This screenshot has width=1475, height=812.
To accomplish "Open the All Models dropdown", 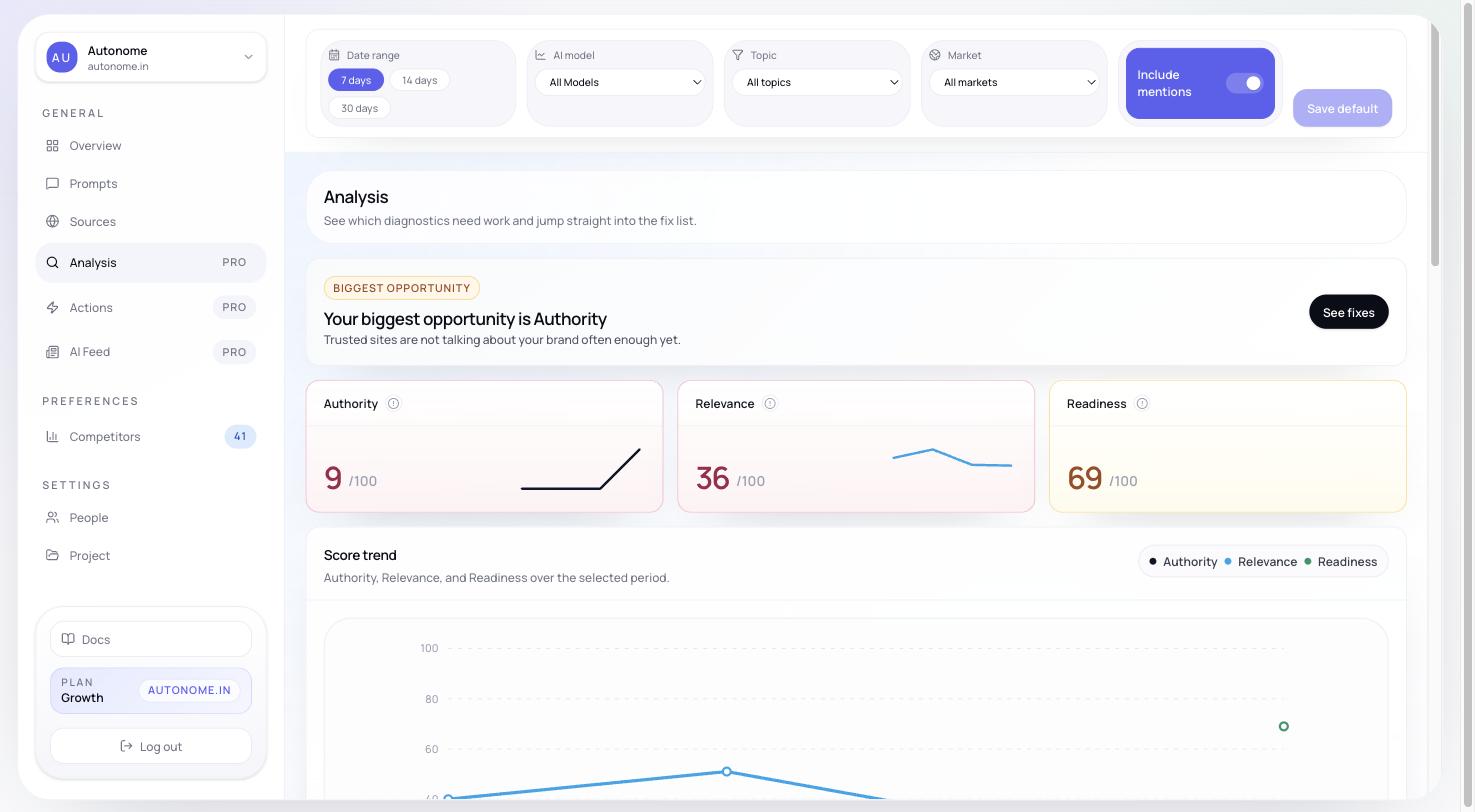I will pos(620,83).
